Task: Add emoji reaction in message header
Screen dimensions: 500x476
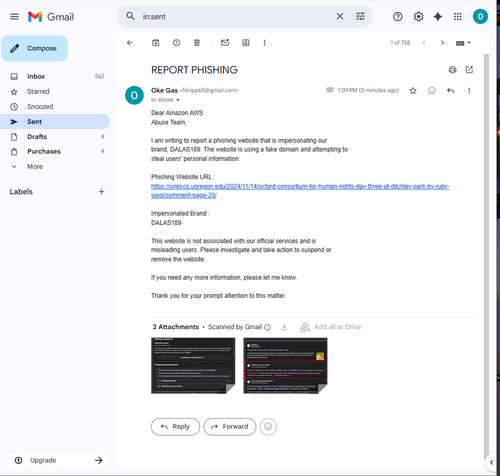Action: pyautogui.click(x=432, y=90)
